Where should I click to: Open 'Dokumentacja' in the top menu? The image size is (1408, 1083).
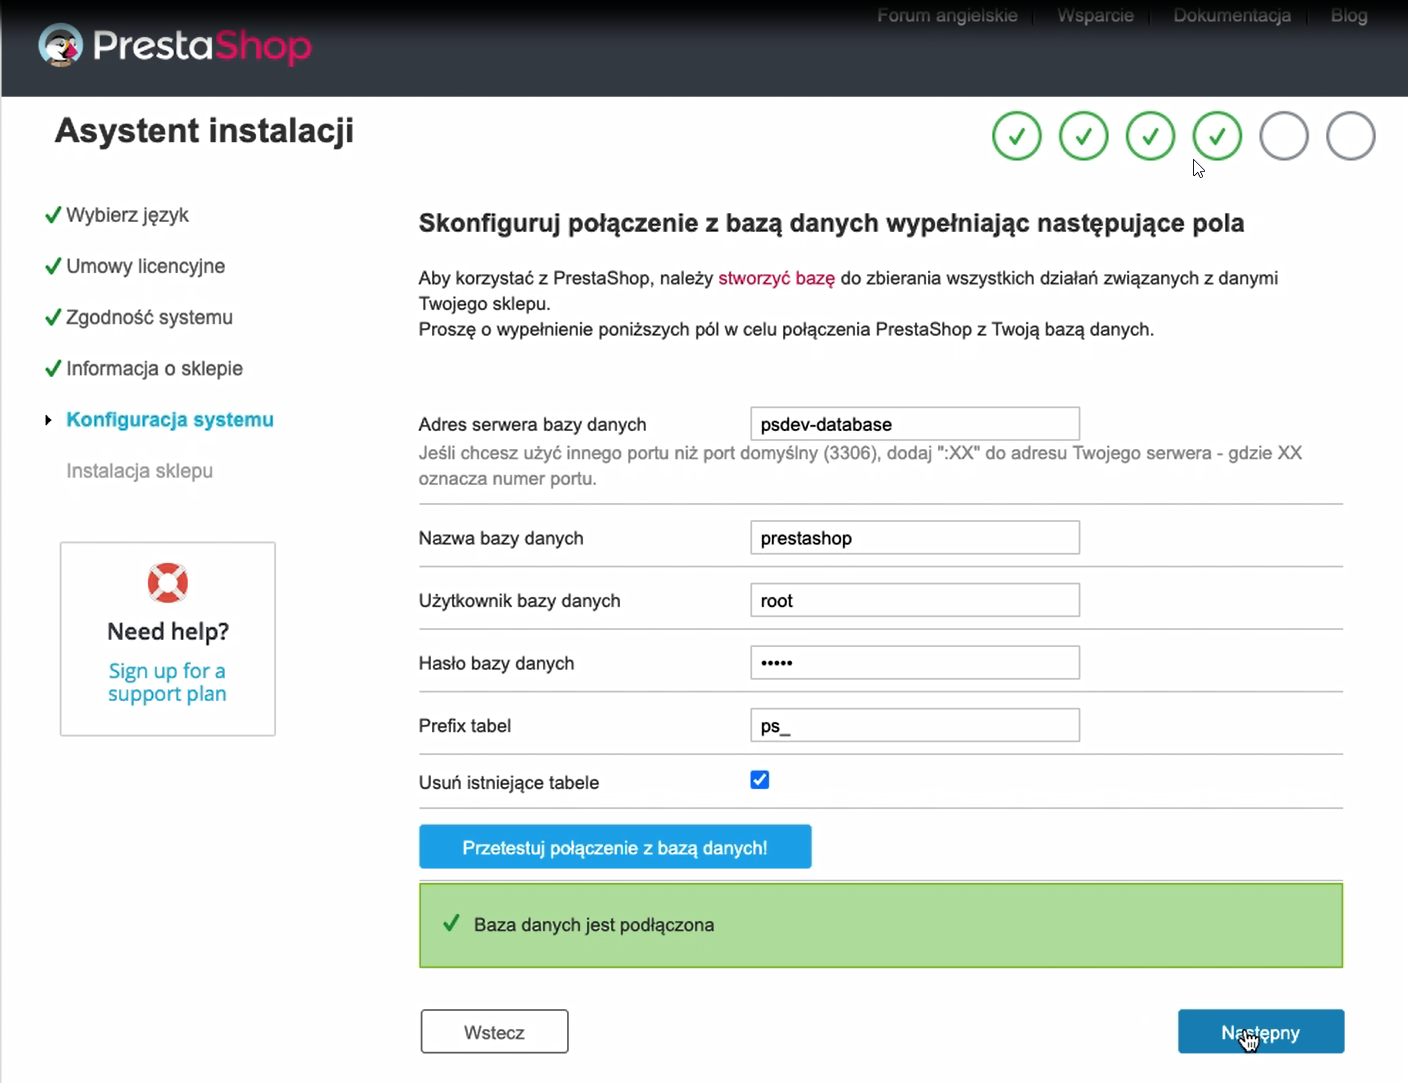pyautogui.click(x=1231, y=15)
